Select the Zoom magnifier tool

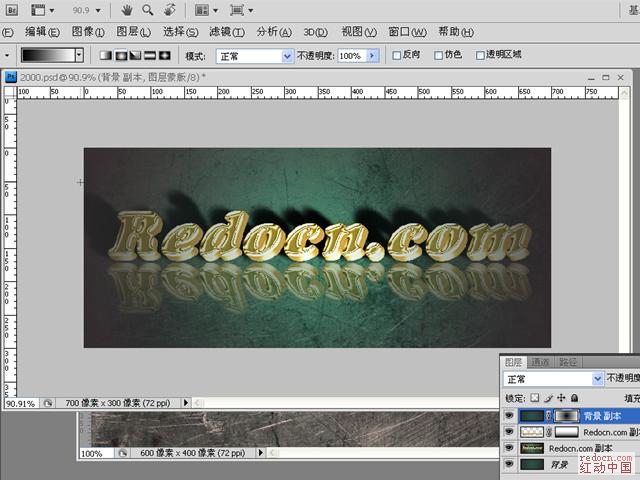tap(147, 10)
